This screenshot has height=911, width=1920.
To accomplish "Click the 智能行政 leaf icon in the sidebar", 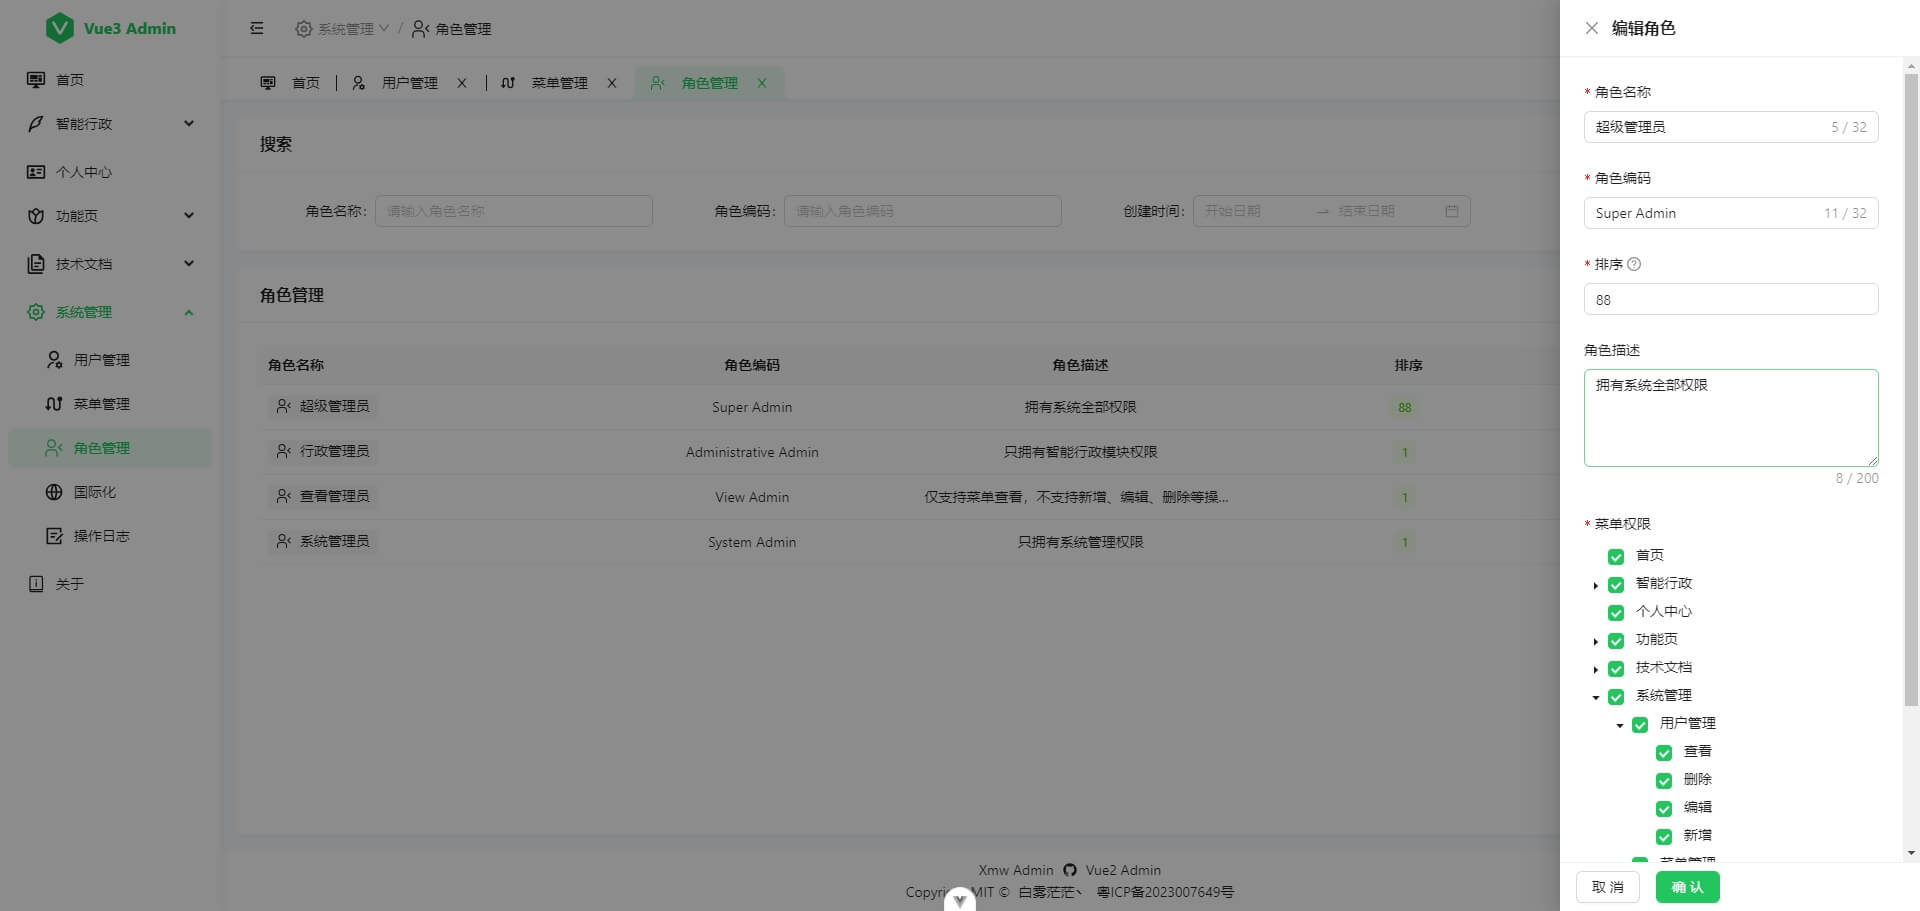I will click(36, 124).
